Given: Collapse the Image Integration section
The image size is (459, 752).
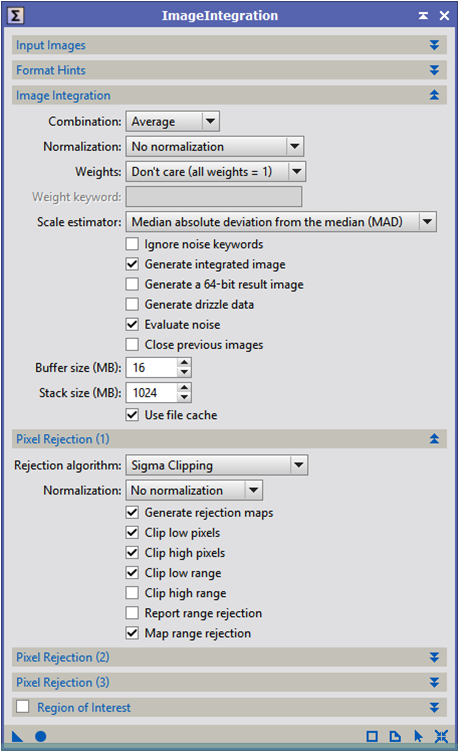Looking at the screenshot, I should pos(229,95).
